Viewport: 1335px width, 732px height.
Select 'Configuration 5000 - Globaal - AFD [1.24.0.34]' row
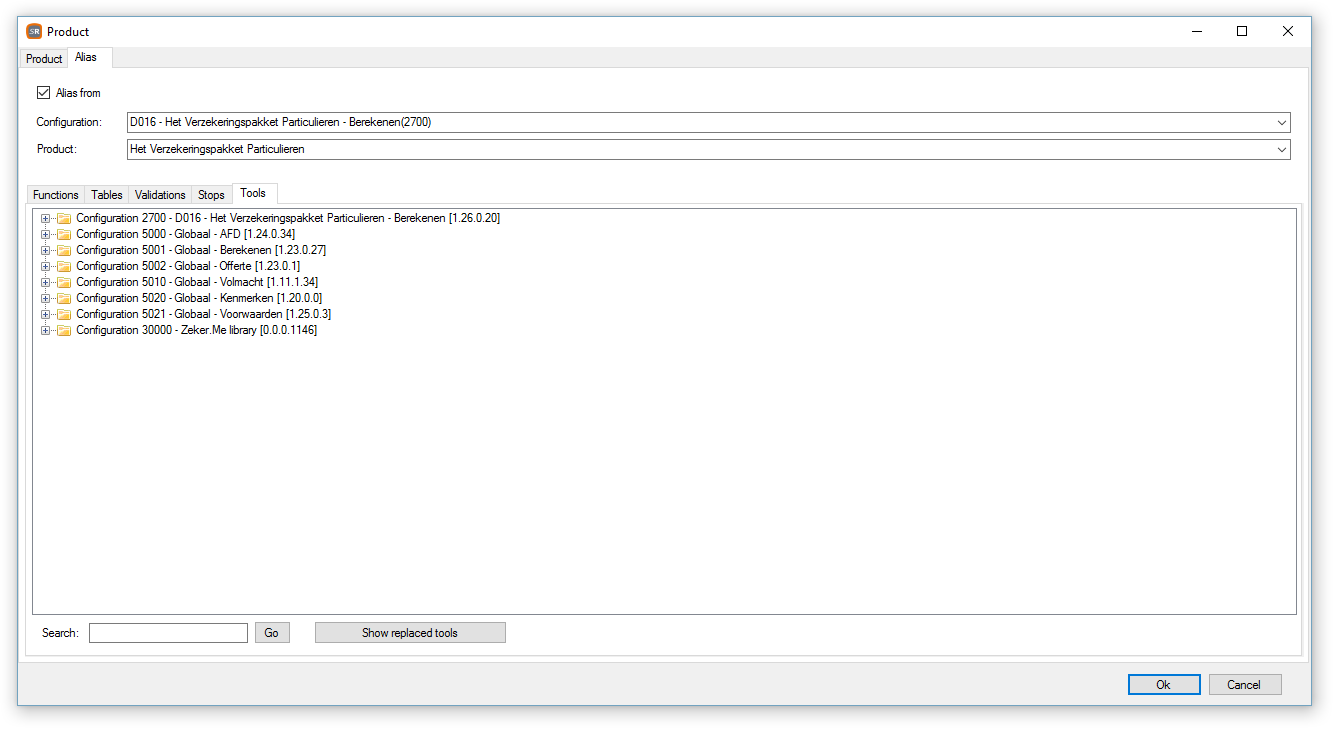[x=186, y=234]
